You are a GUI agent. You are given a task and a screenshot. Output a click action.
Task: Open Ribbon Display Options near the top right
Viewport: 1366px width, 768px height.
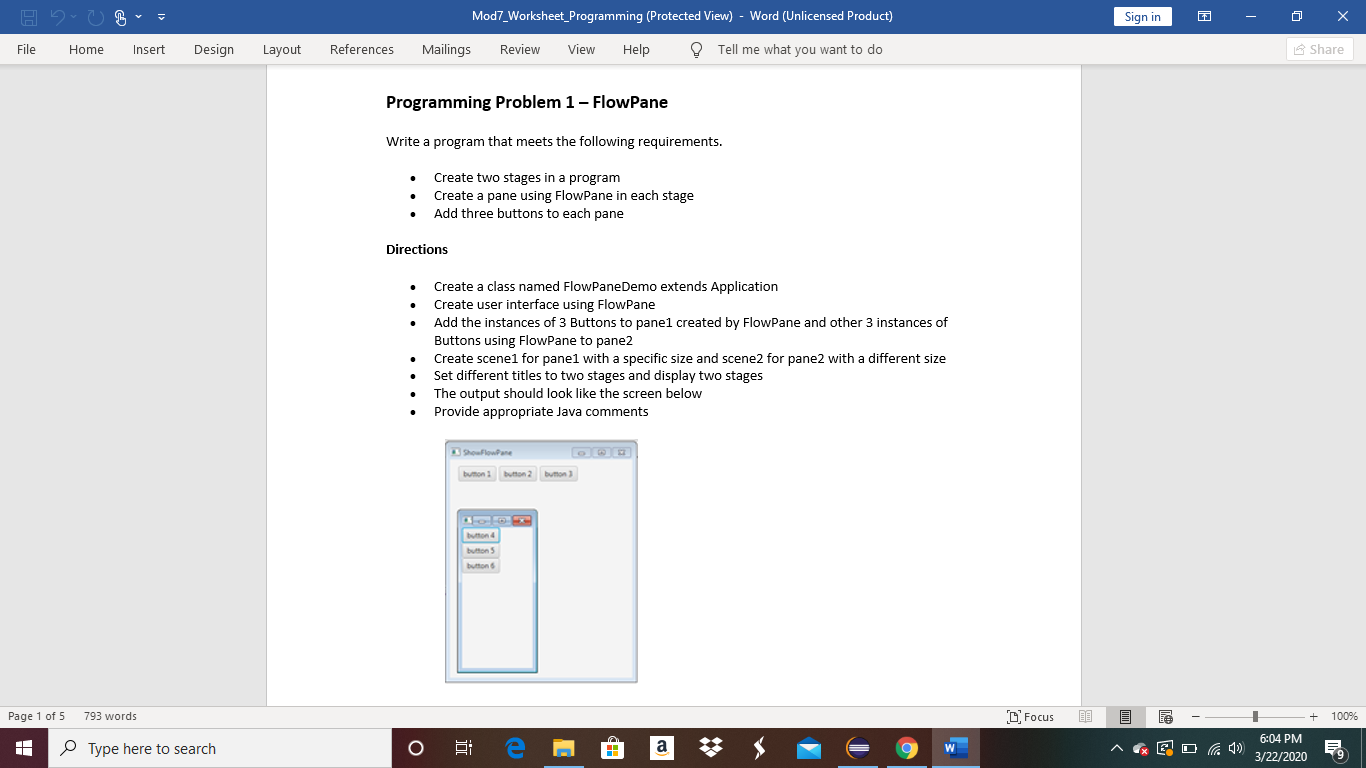coord(1204,16)
